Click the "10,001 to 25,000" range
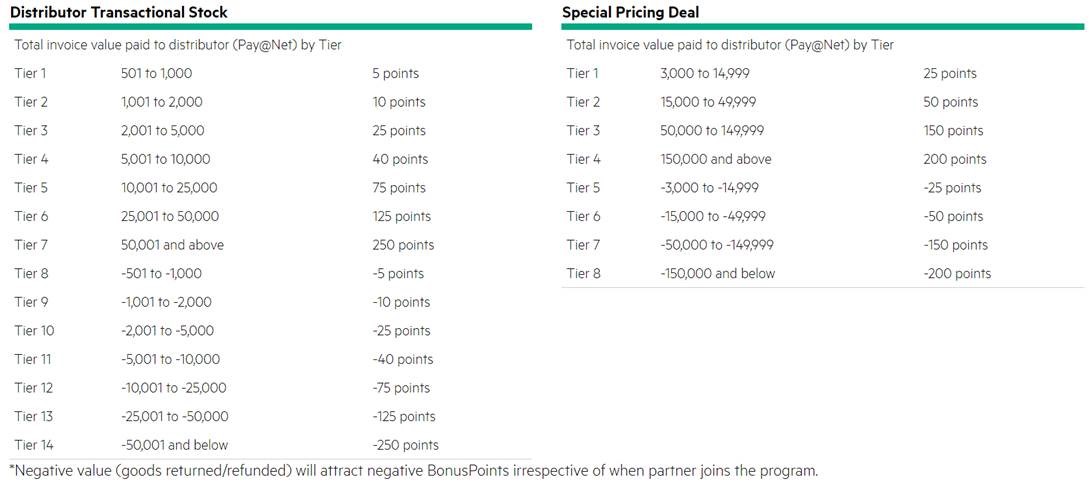Image resolution: width=1089 pixels, height=488 pixels. pyautogui.click(x=169, y=188)
